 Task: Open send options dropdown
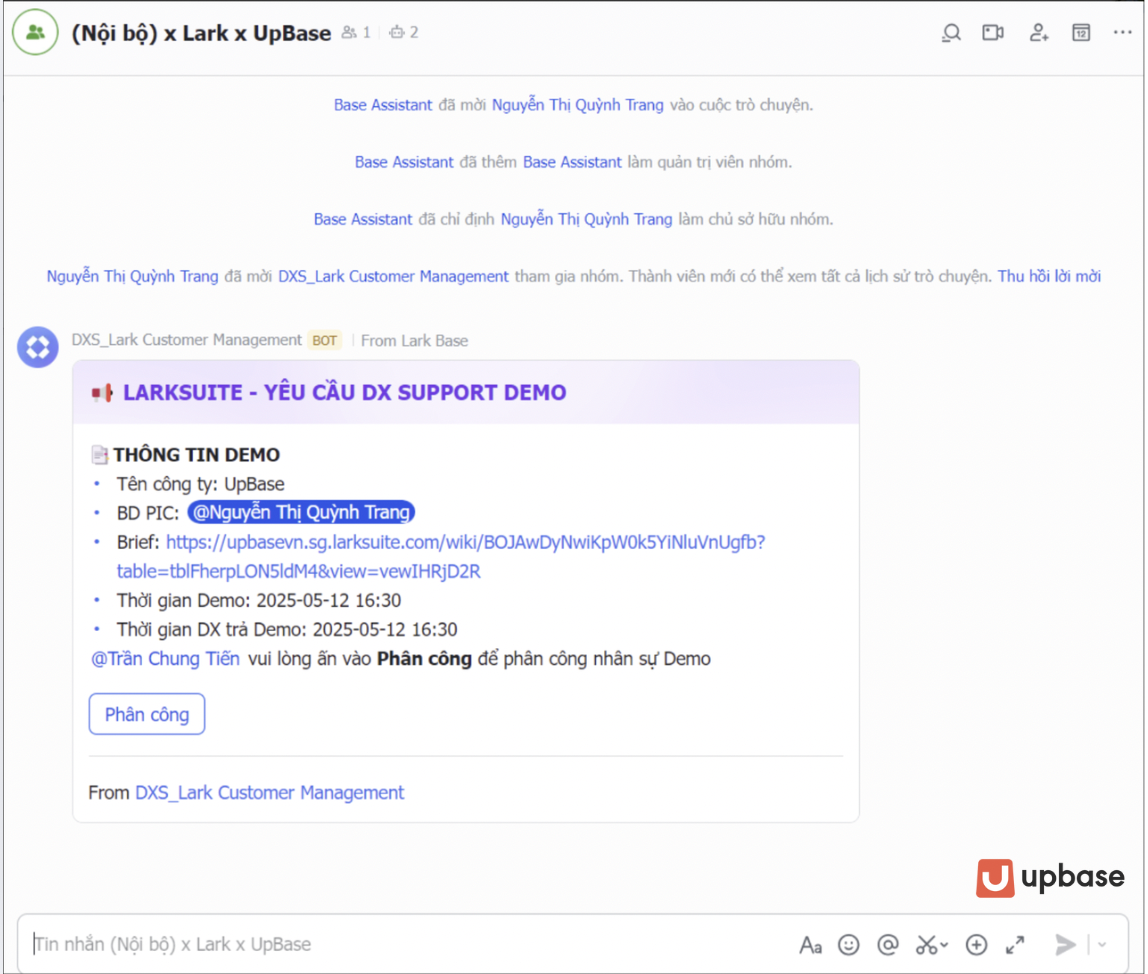click(x=1102, y=945)
